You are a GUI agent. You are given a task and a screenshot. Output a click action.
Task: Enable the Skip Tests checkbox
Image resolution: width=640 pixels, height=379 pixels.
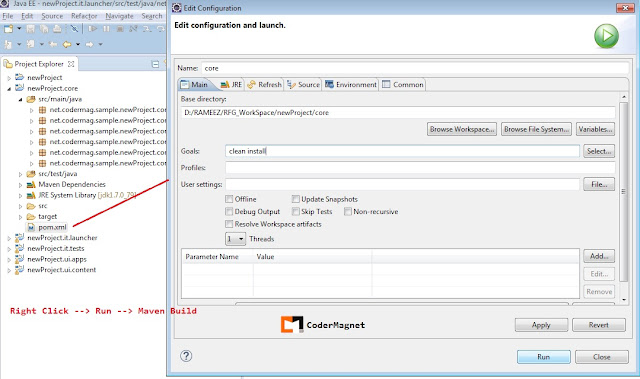[296, 211]
